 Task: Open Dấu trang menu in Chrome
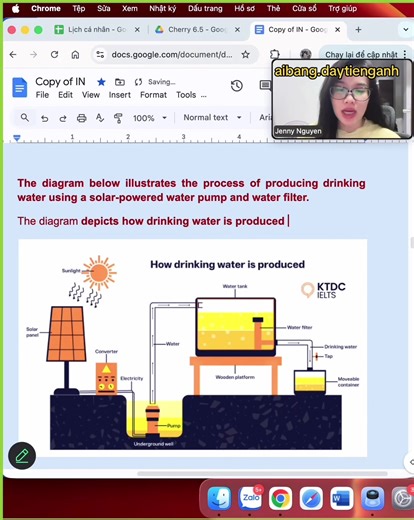coord(205,9)
